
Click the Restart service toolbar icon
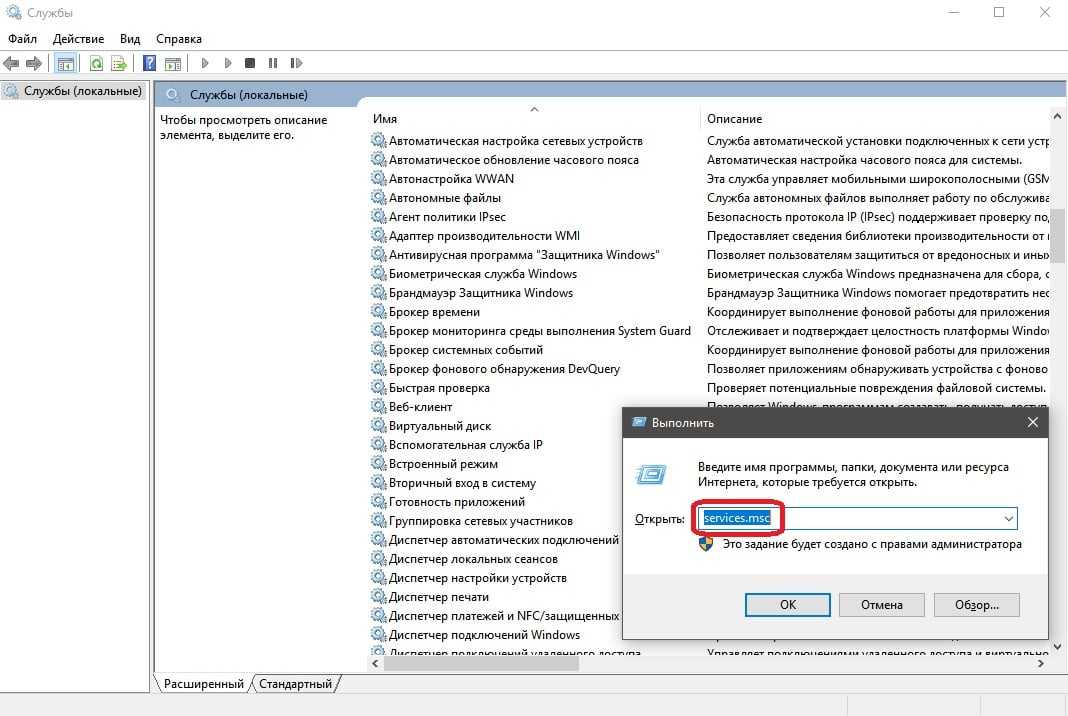click(x=295, y=64)
